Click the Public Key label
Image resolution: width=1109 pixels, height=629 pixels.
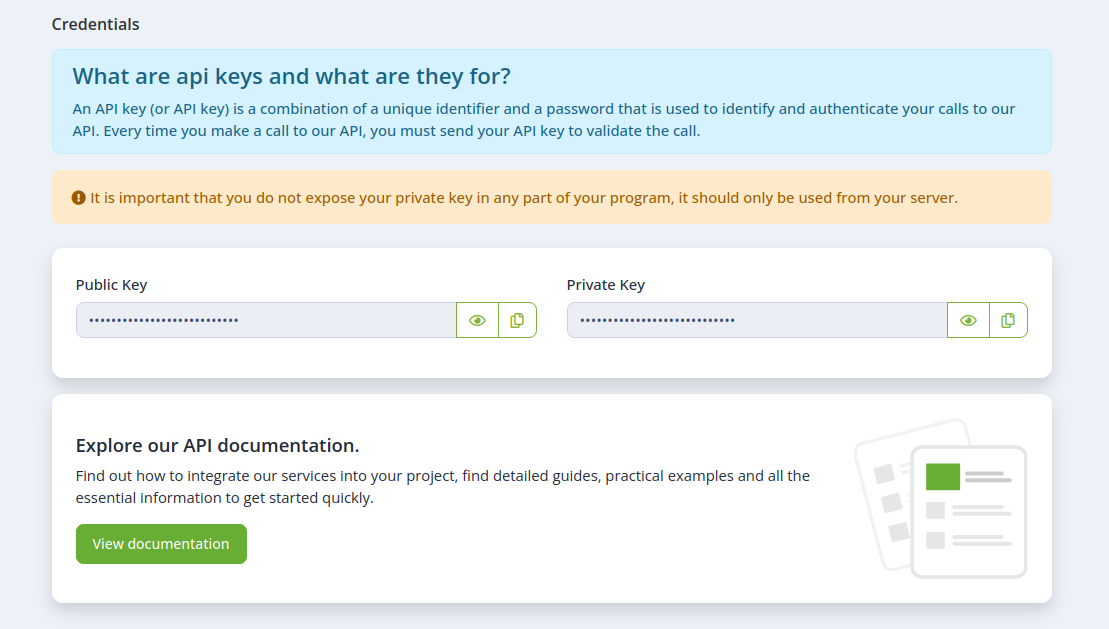[112, 285]
